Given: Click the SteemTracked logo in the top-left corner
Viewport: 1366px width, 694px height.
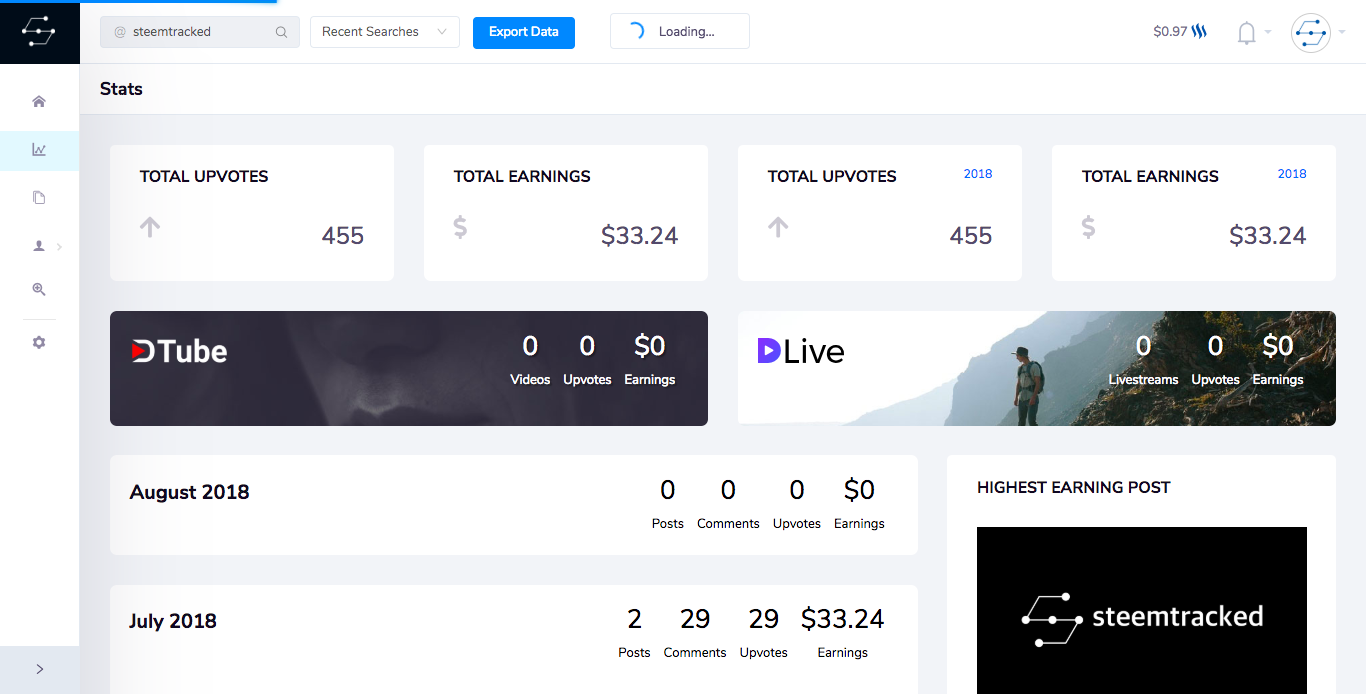Looking at the screenshot, I should (39, 32).
